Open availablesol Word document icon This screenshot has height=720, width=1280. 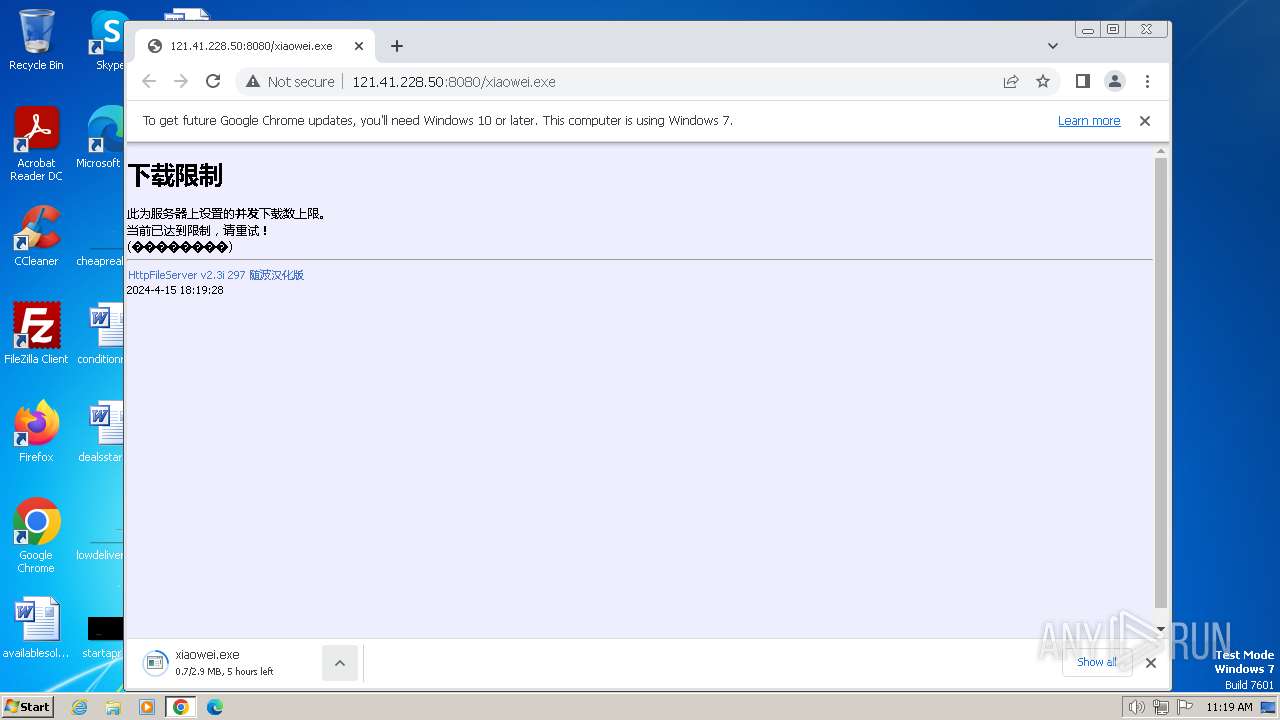click(x=36, y=628)
